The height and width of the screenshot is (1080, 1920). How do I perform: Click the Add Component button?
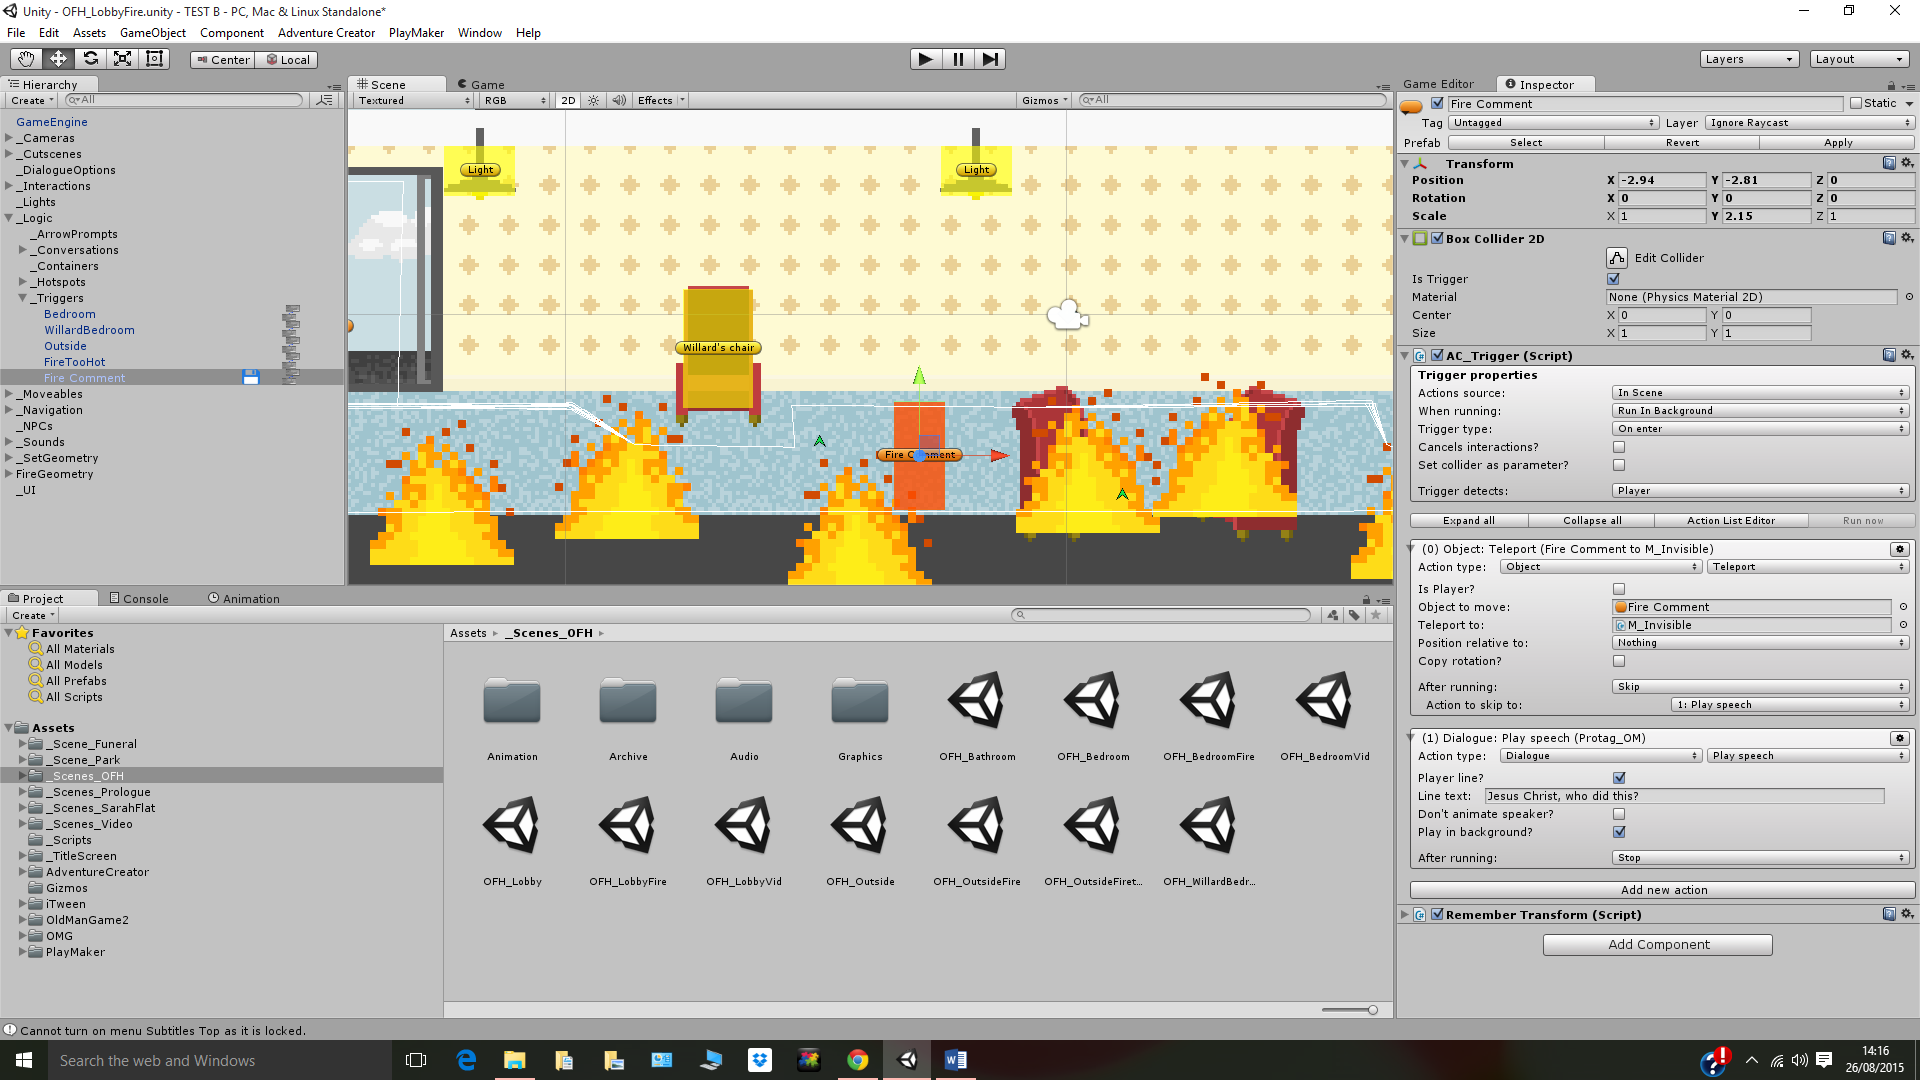pos(1657,944)
